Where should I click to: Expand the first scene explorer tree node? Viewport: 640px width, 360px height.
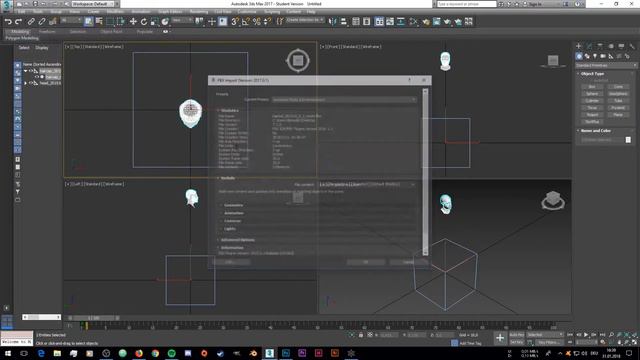point(25,71)
